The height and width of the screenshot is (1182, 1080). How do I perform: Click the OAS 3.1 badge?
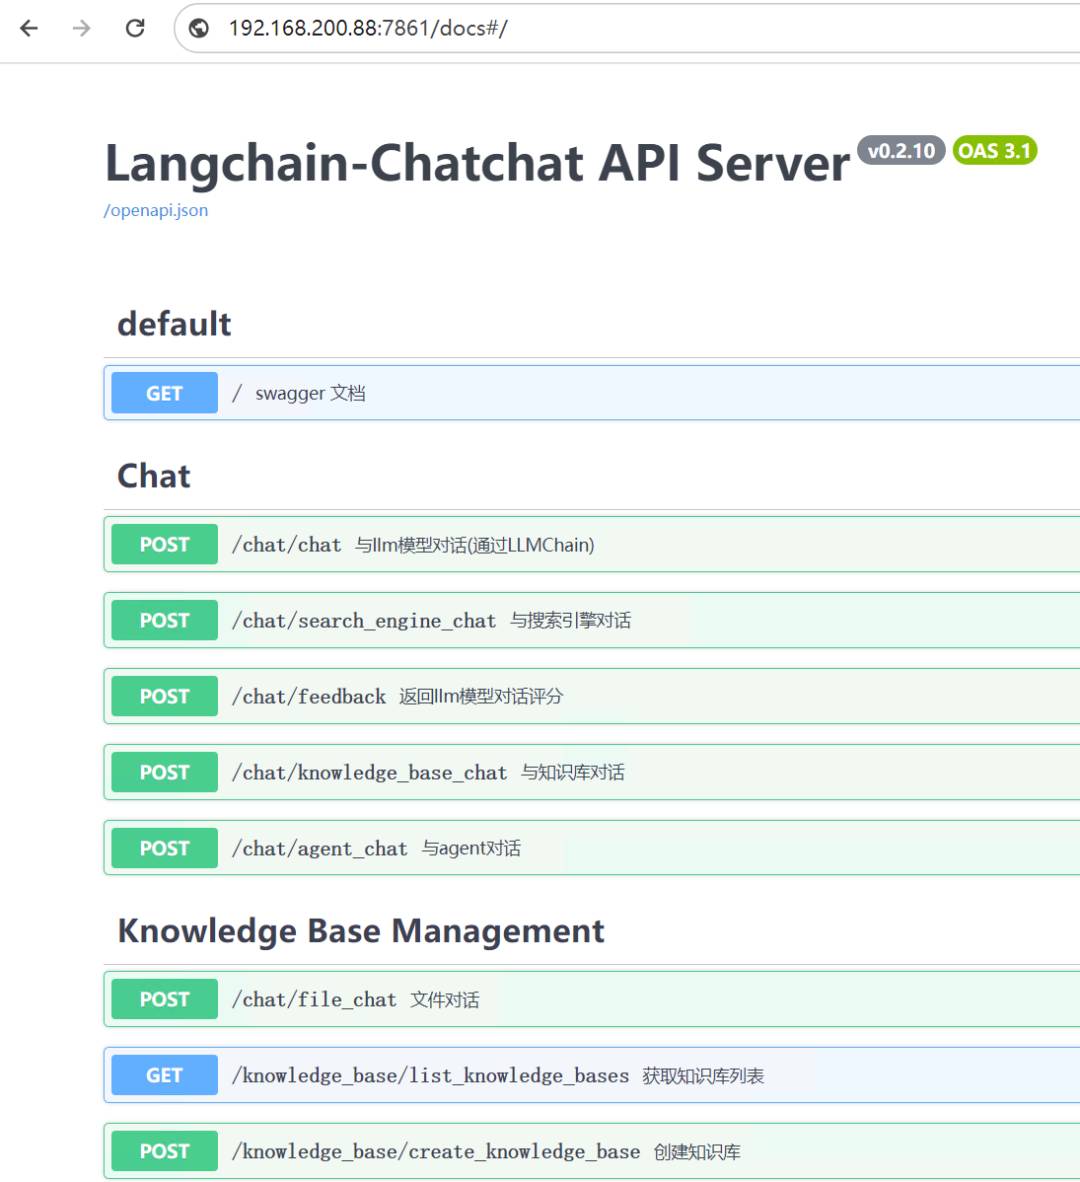(995, 151)
